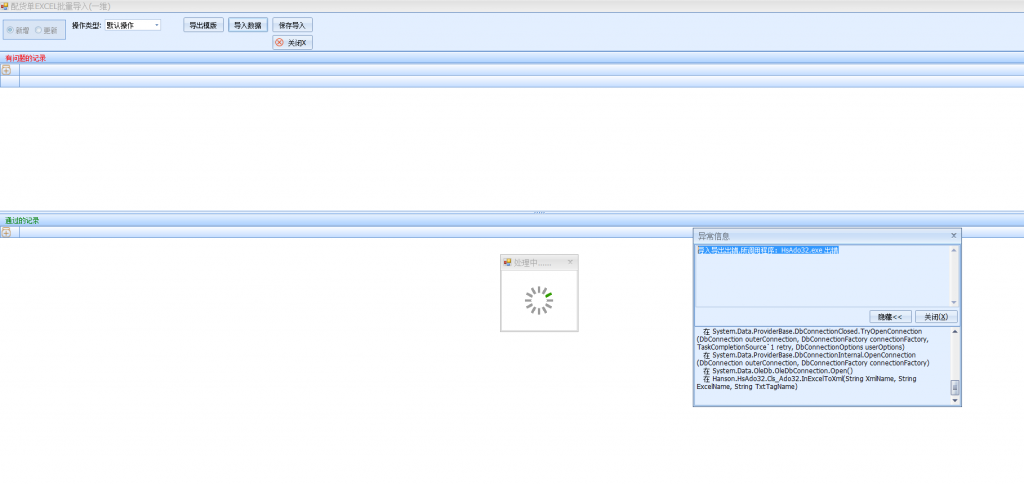Image resolution: width=1024 pixels, height=486 pixels.
Task: Select the 新增 radio button
Action: [18, 30]
